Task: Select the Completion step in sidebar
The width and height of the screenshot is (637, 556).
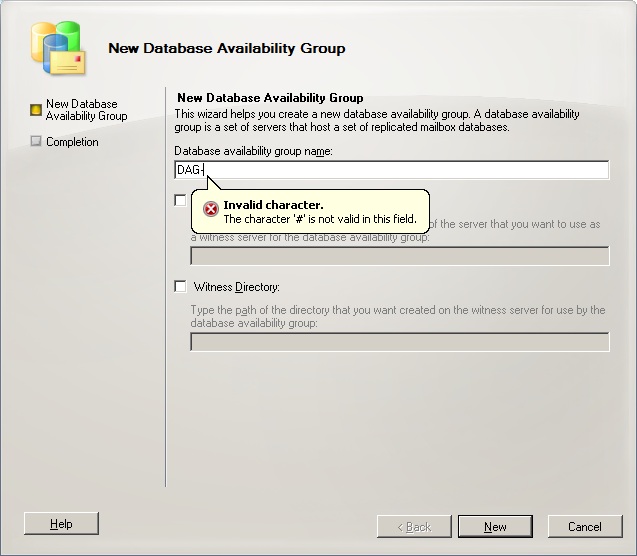Action: click(72, 142)
